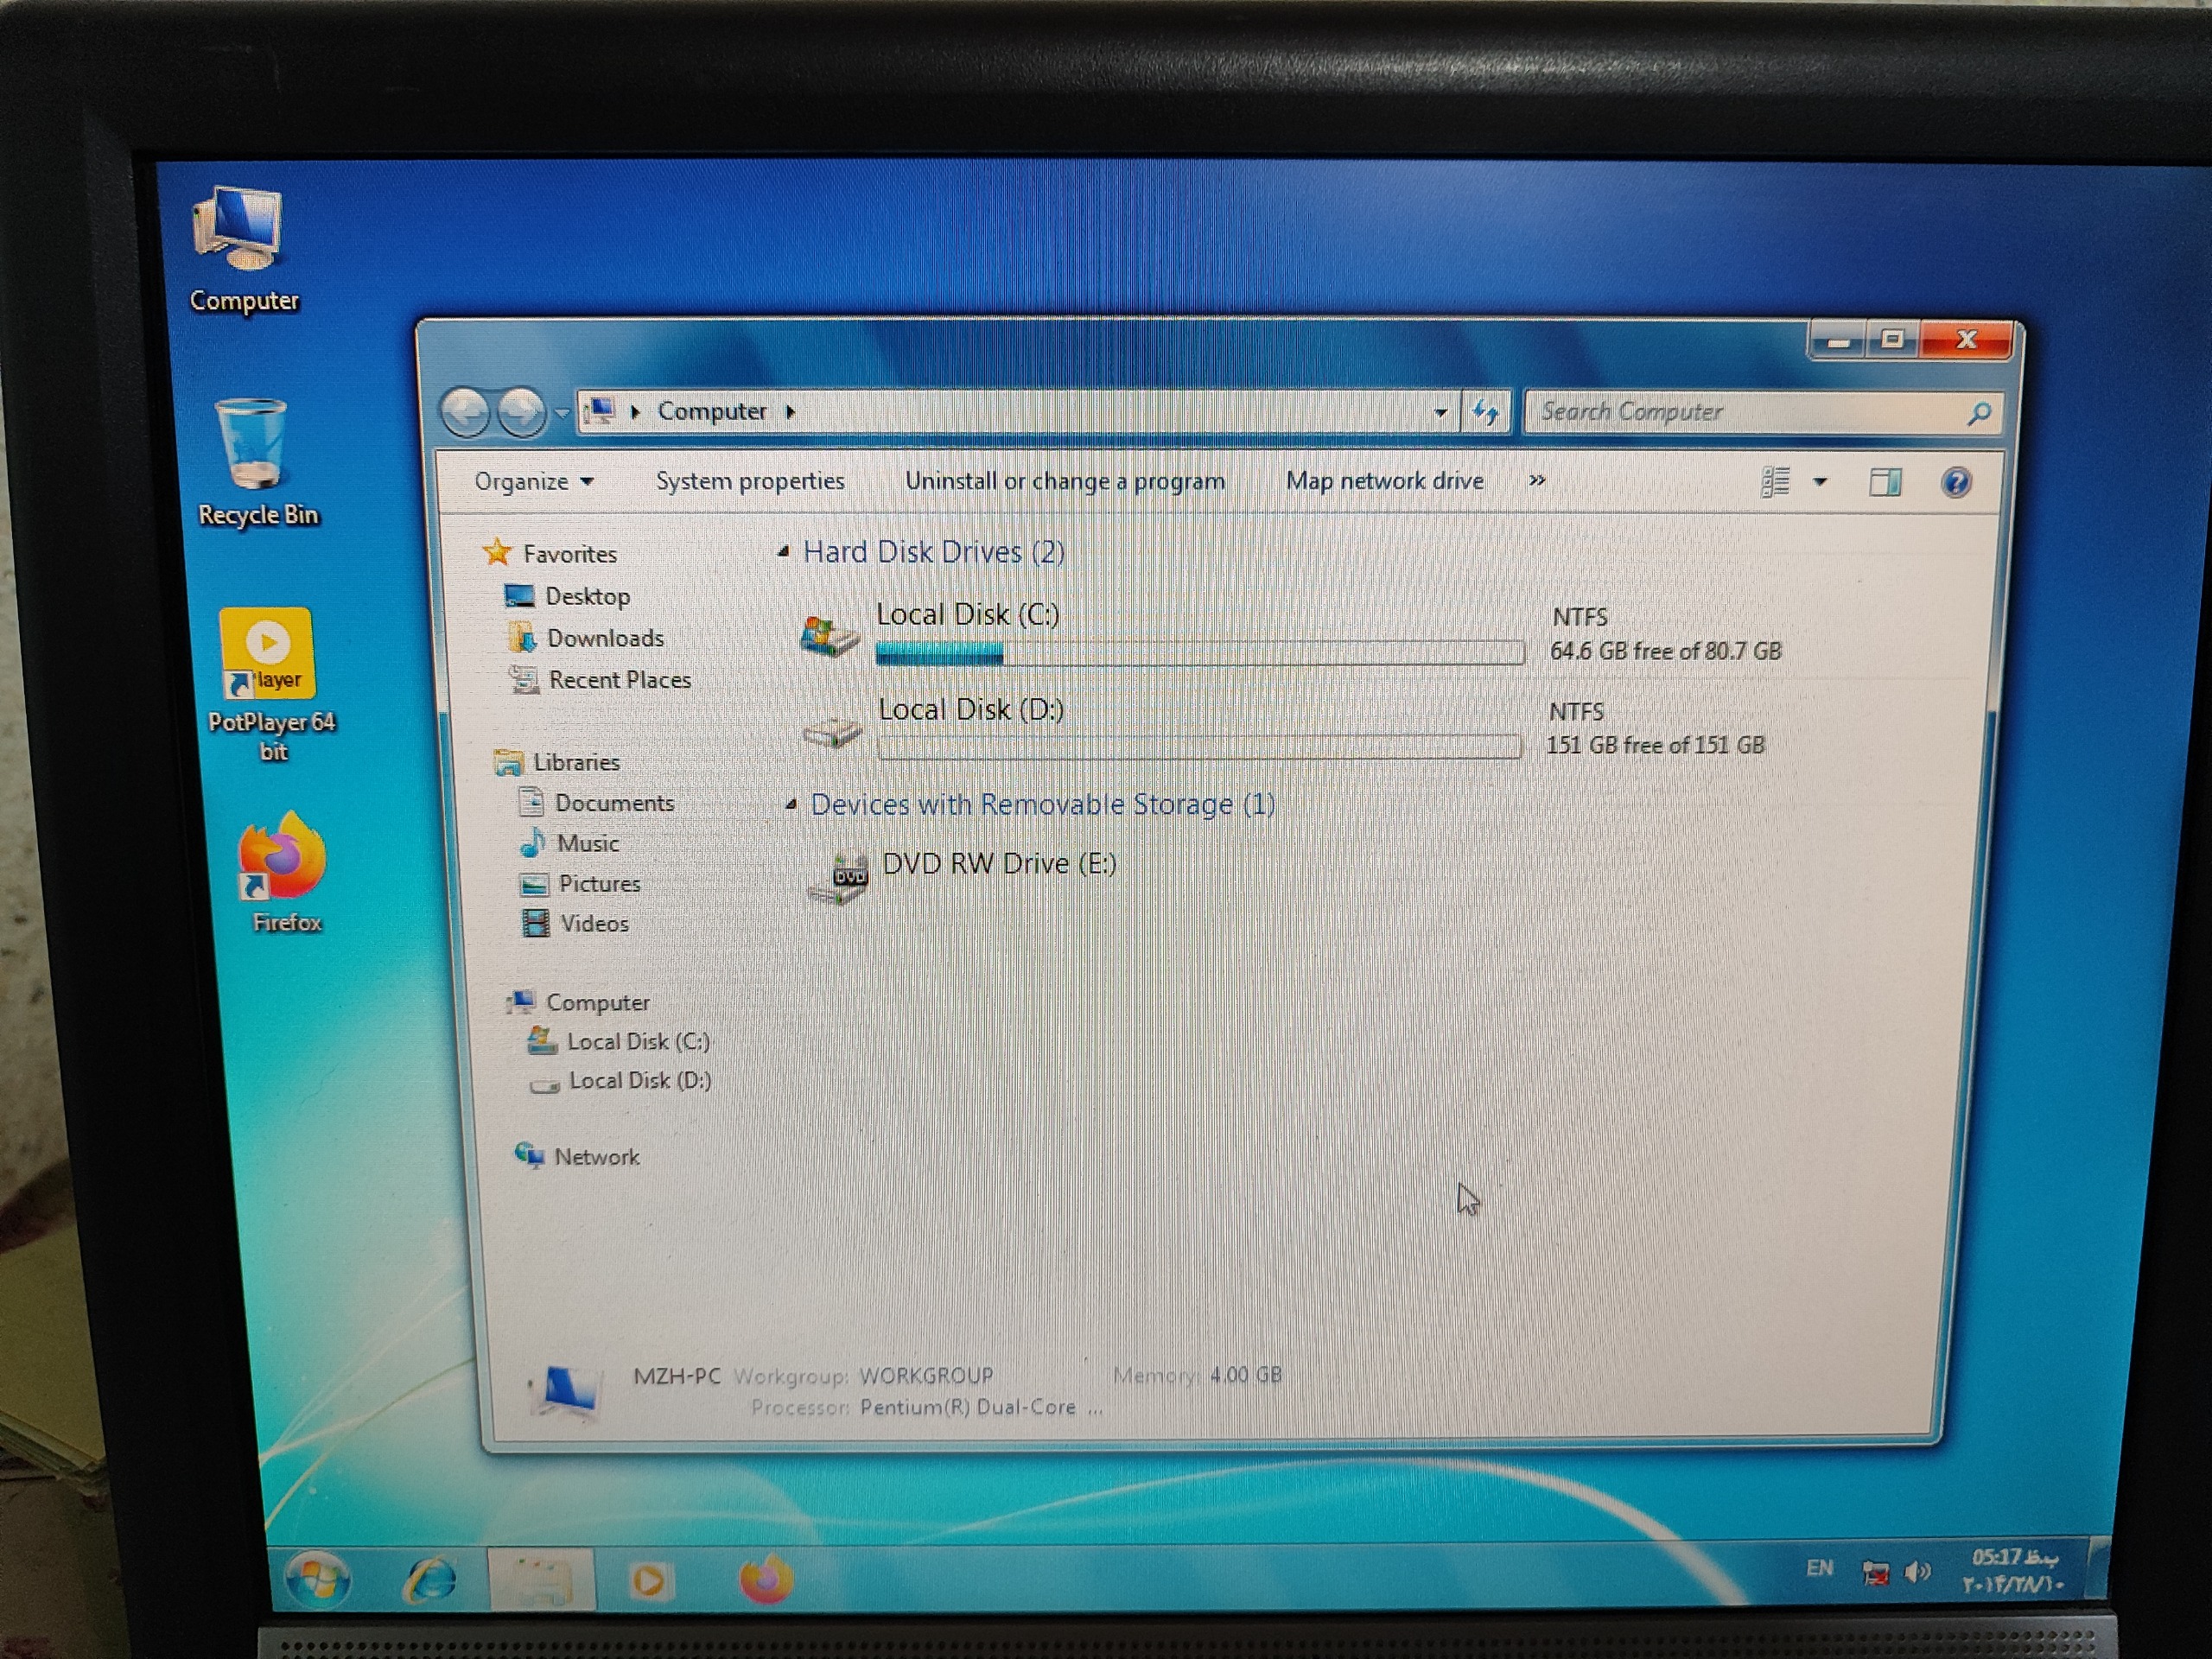Open PotPlayer from the taskbar
Viewport: 2212px width, 1659px height.
pos(650,1582)
